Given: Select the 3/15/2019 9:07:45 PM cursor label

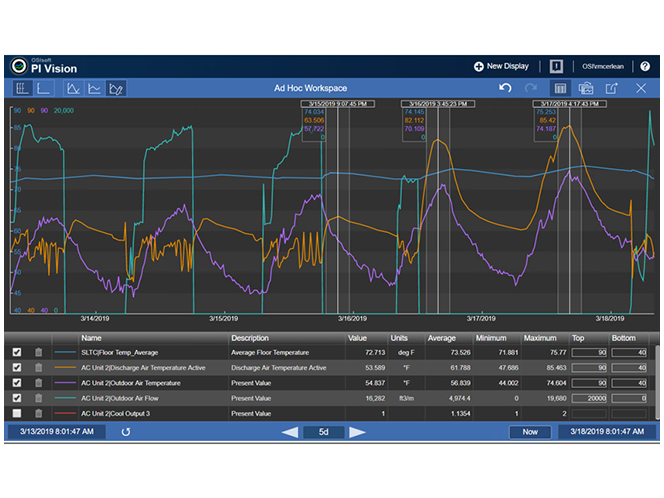Looking at the screenshot, I should coord(338,104).
